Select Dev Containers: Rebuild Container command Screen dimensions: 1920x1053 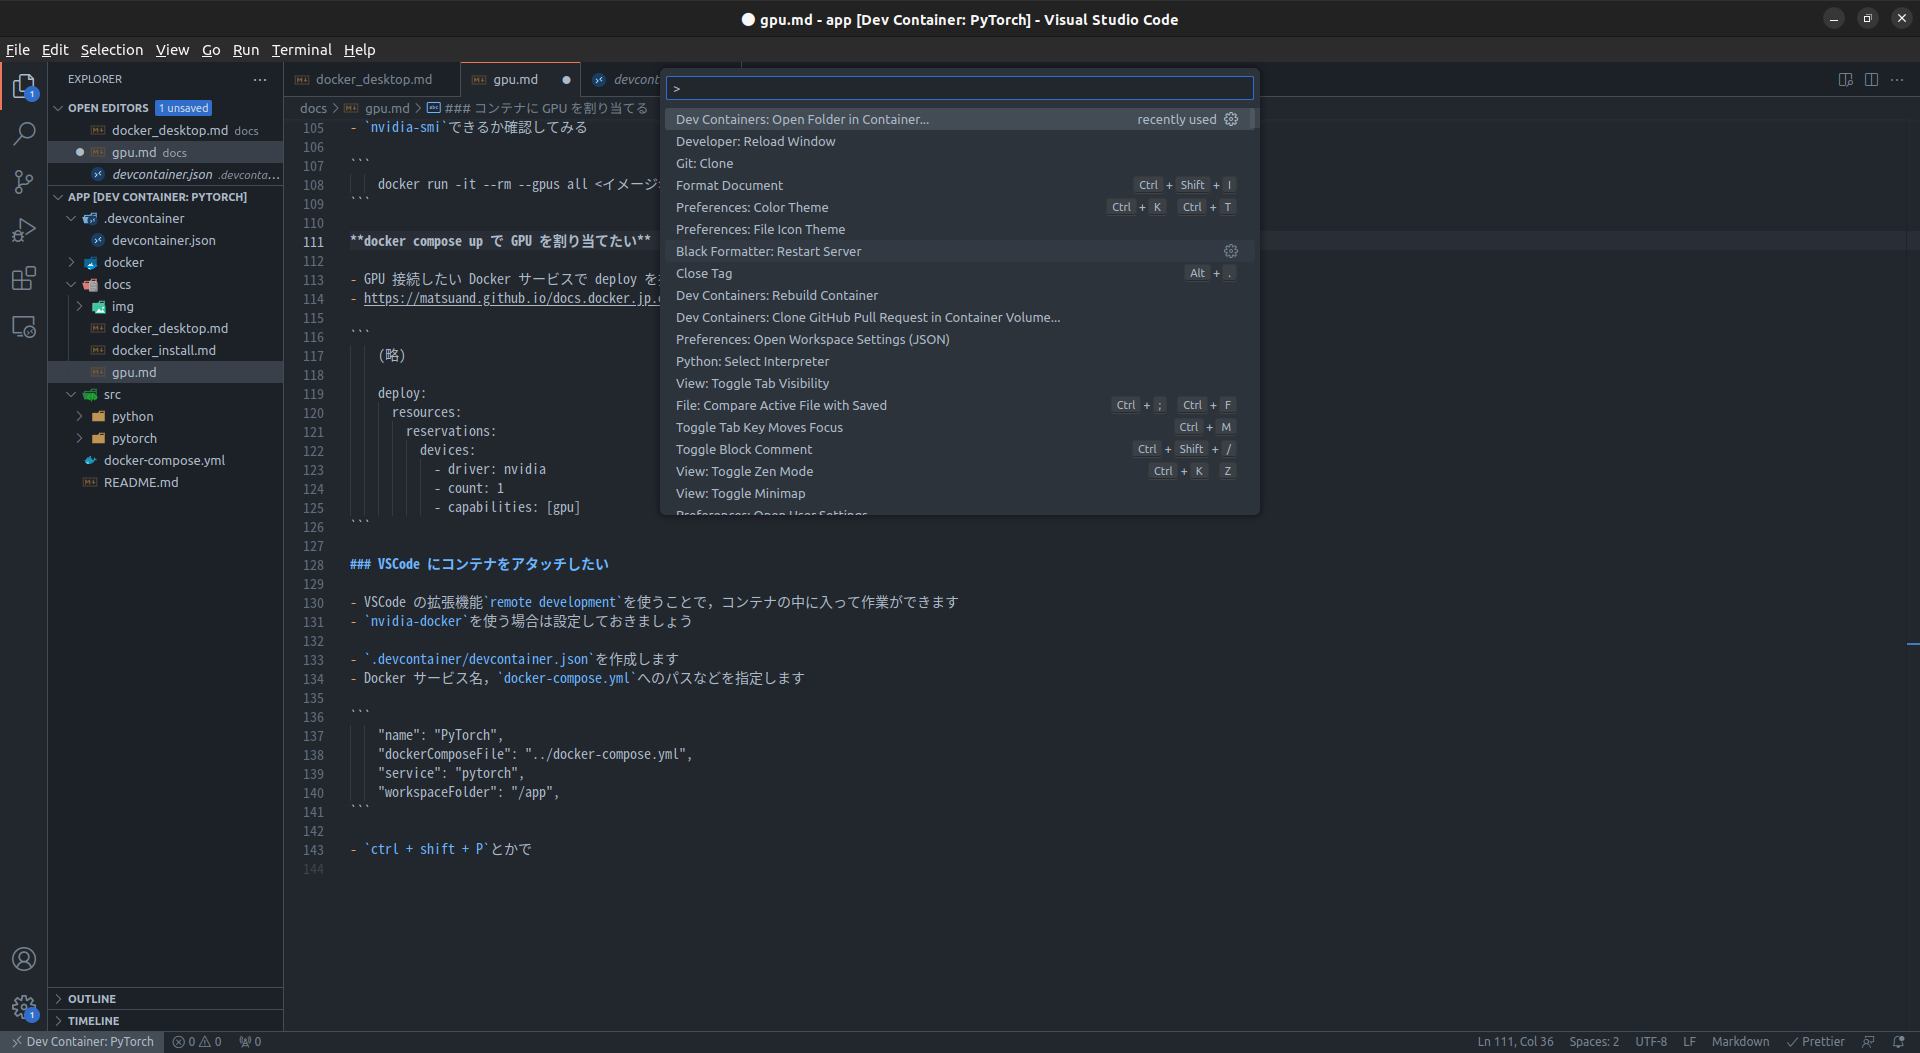point(777,295)
